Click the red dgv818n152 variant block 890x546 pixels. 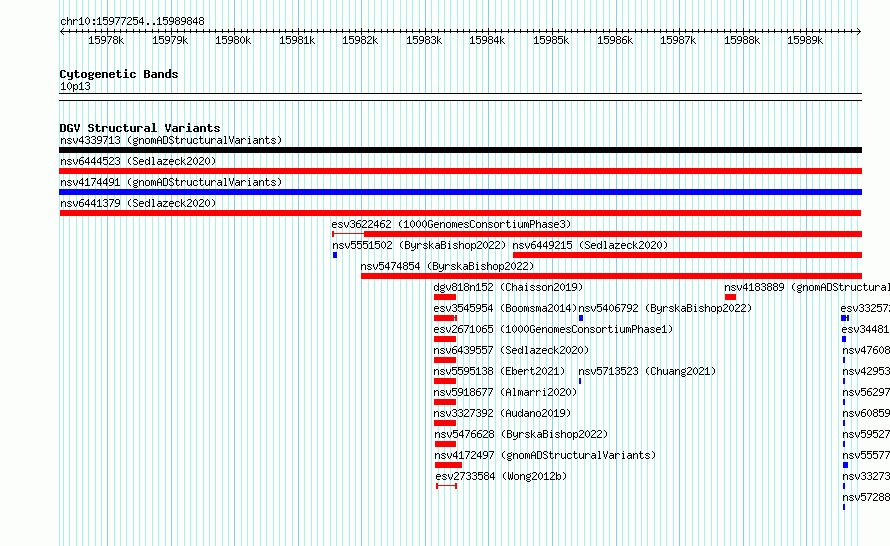point(445,297)
